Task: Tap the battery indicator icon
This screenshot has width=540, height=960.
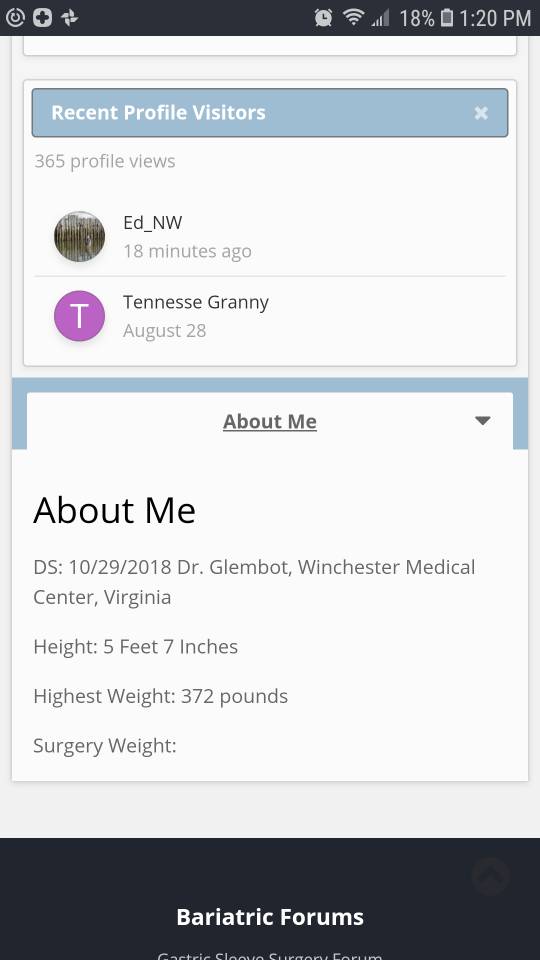Action: click(x=447, y=18)
